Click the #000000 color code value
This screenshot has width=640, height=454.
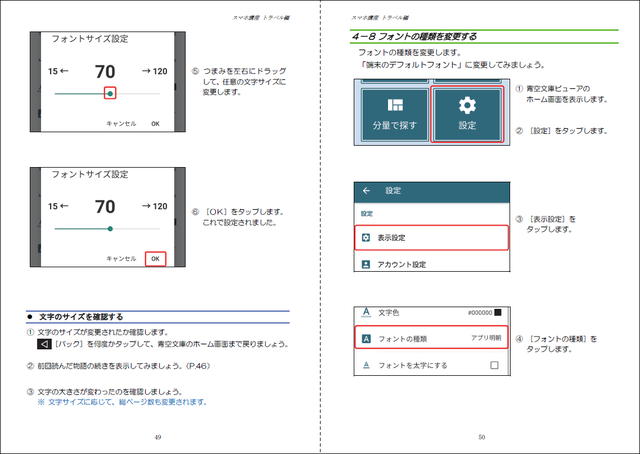480,313
